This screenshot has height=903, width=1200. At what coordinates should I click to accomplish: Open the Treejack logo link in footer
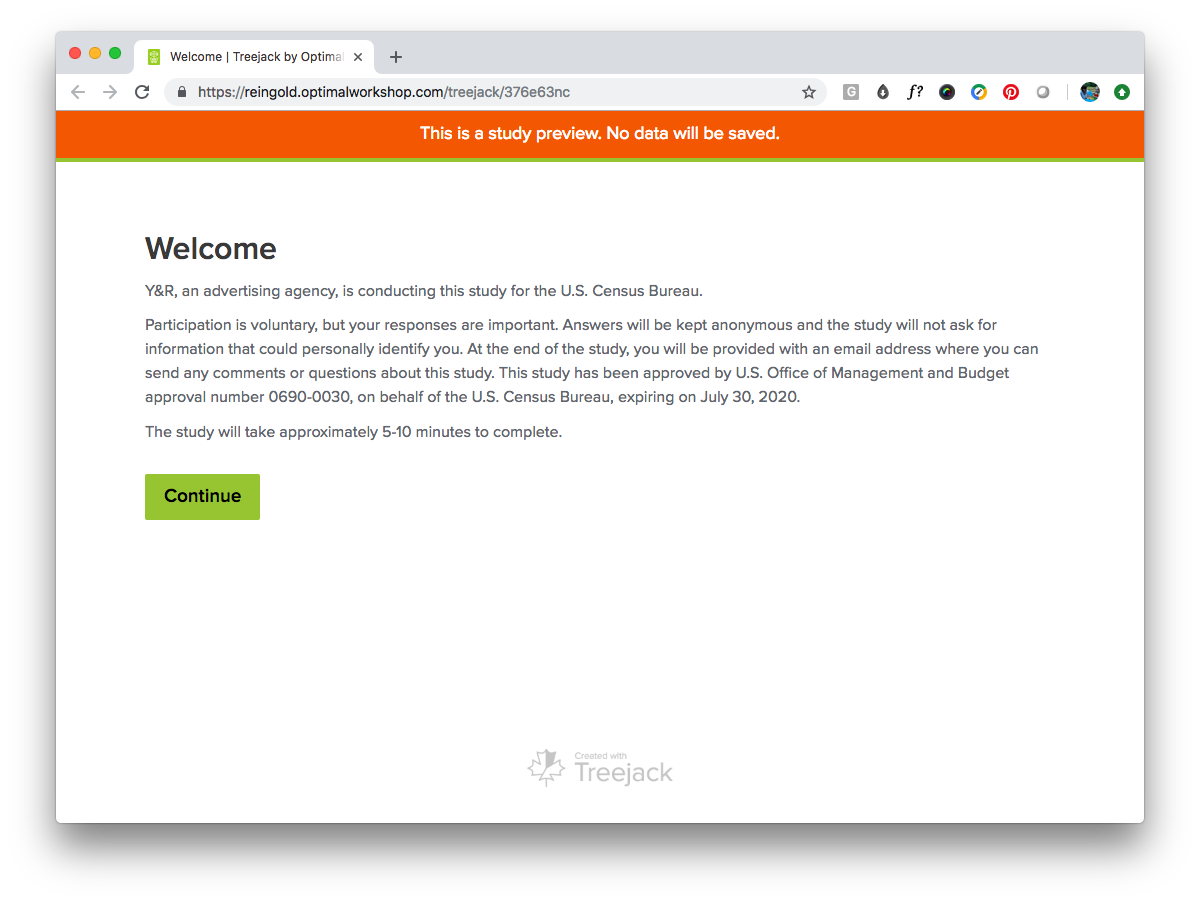600,768
